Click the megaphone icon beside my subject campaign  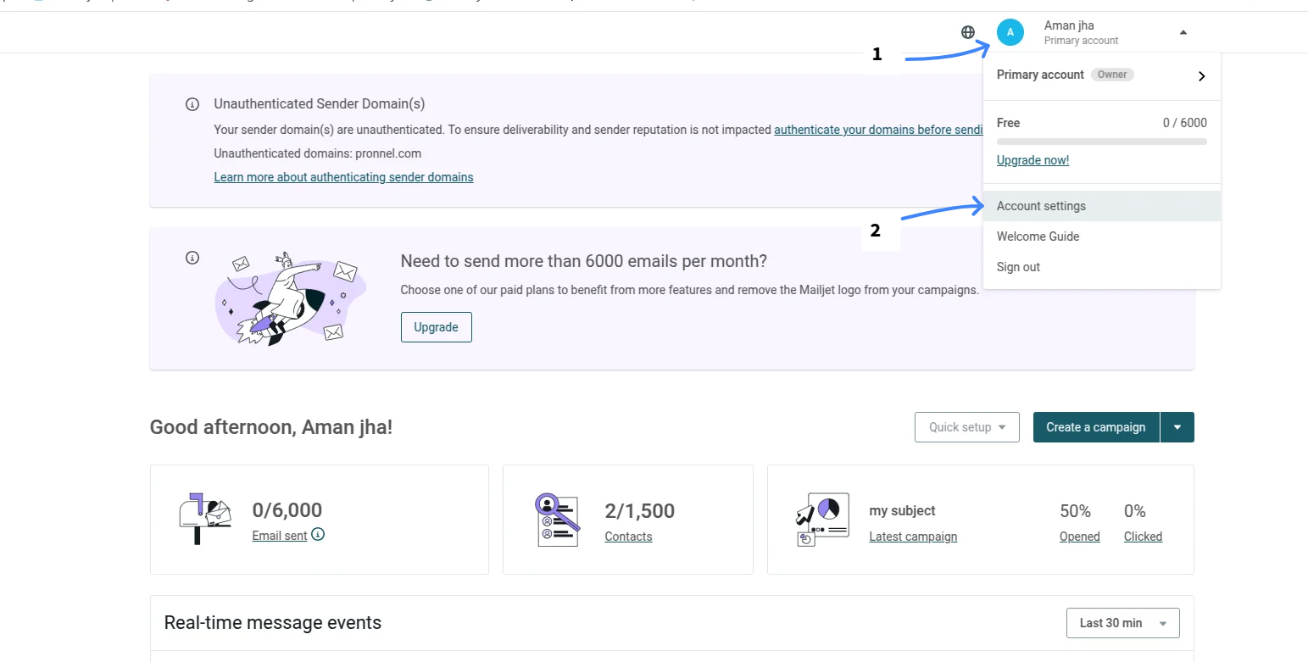click(821, 518)
